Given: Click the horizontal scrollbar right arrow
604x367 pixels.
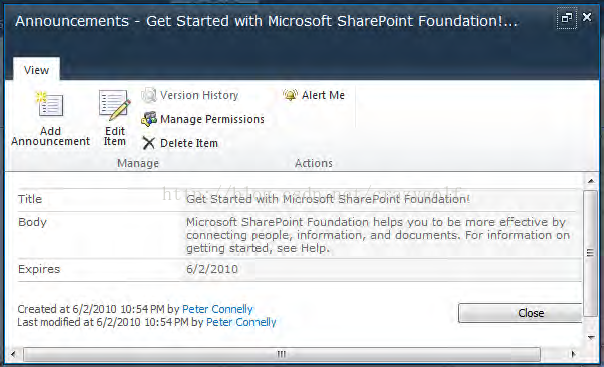Looking at the screenshot, I should tap(573, 354).
